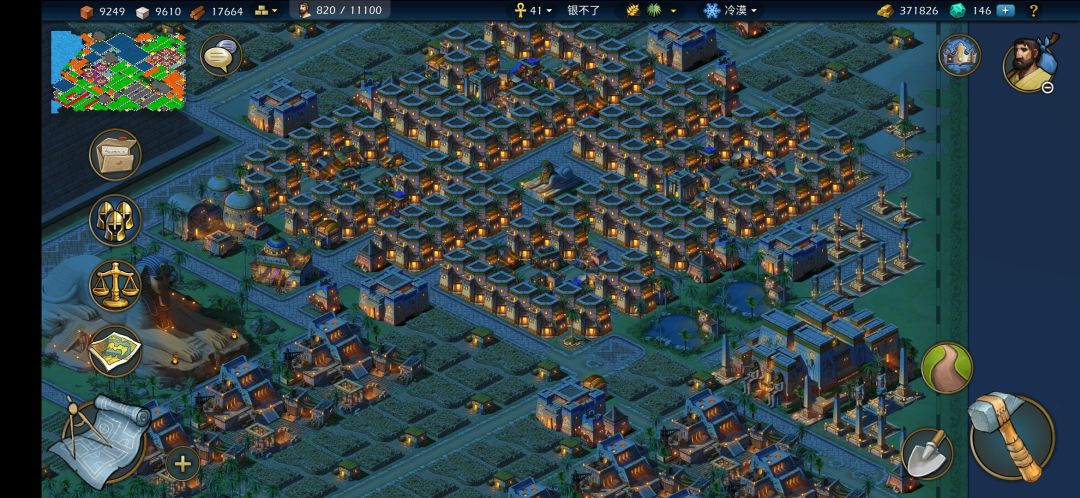Collapse the avatar using minus badge
Screen dimensions: 1080x498
point(1047,87)
